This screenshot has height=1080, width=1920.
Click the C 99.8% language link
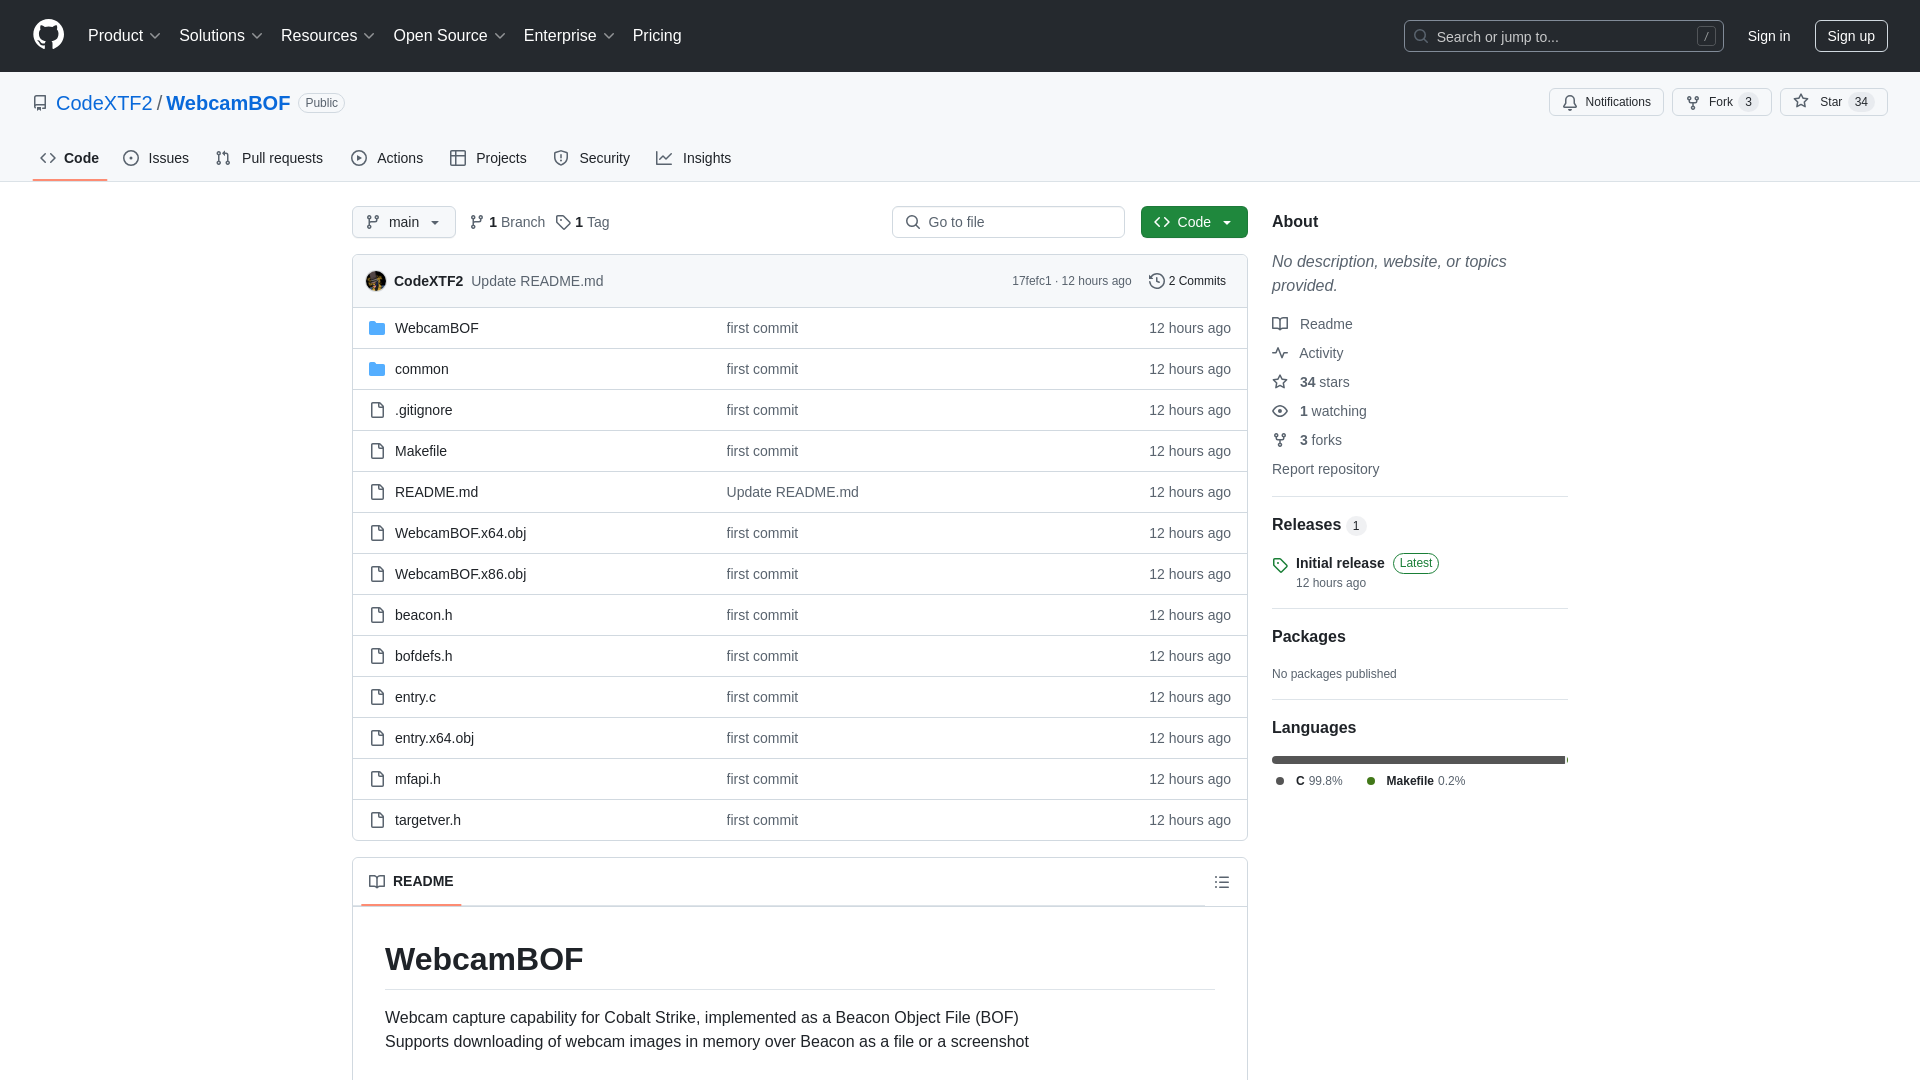1309,781
